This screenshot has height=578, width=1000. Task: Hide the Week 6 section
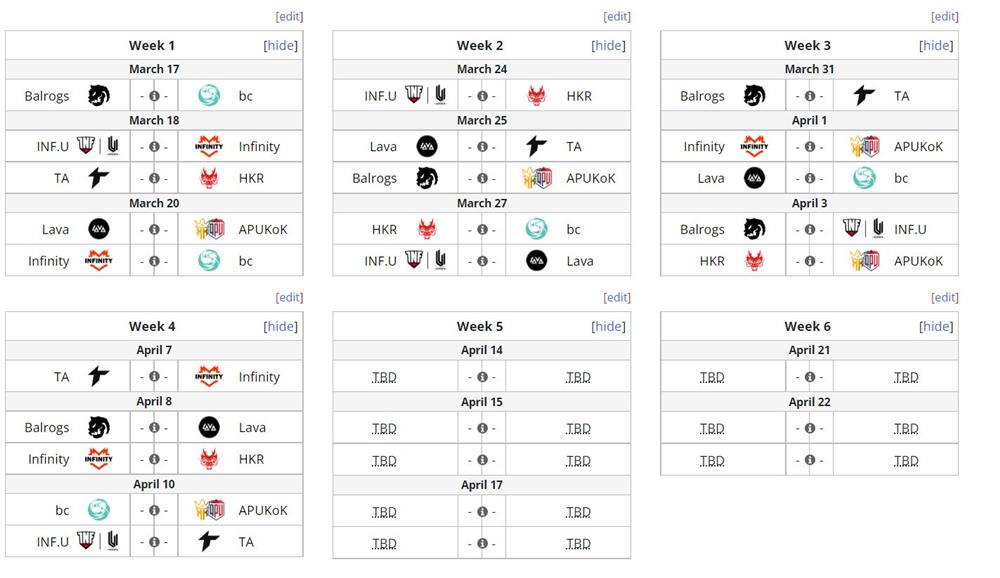936,326
